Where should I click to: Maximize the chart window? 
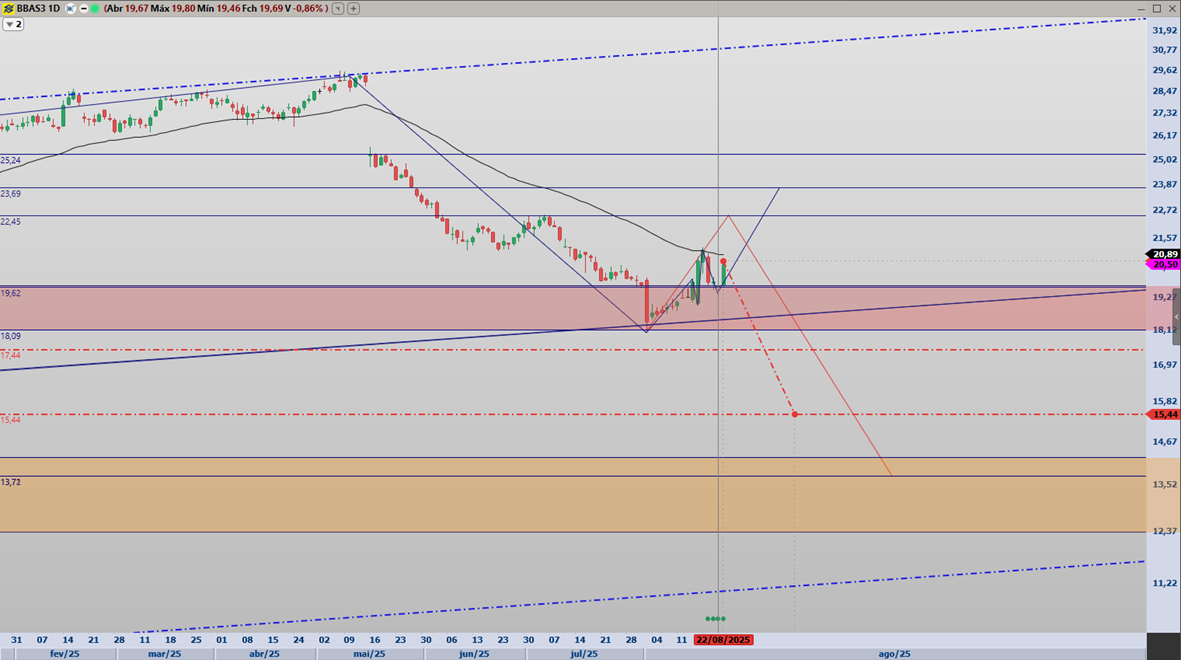pyautogui.click(x=1157, y=8)
